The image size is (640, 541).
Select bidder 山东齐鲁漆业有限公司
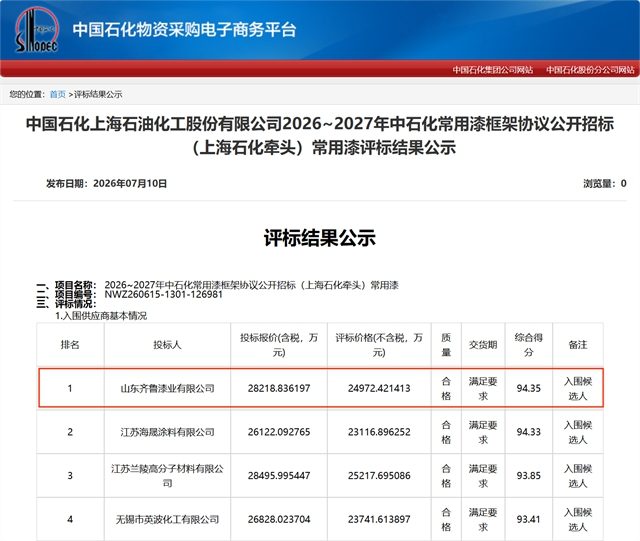pyautogui.click(x=167, y=388)
